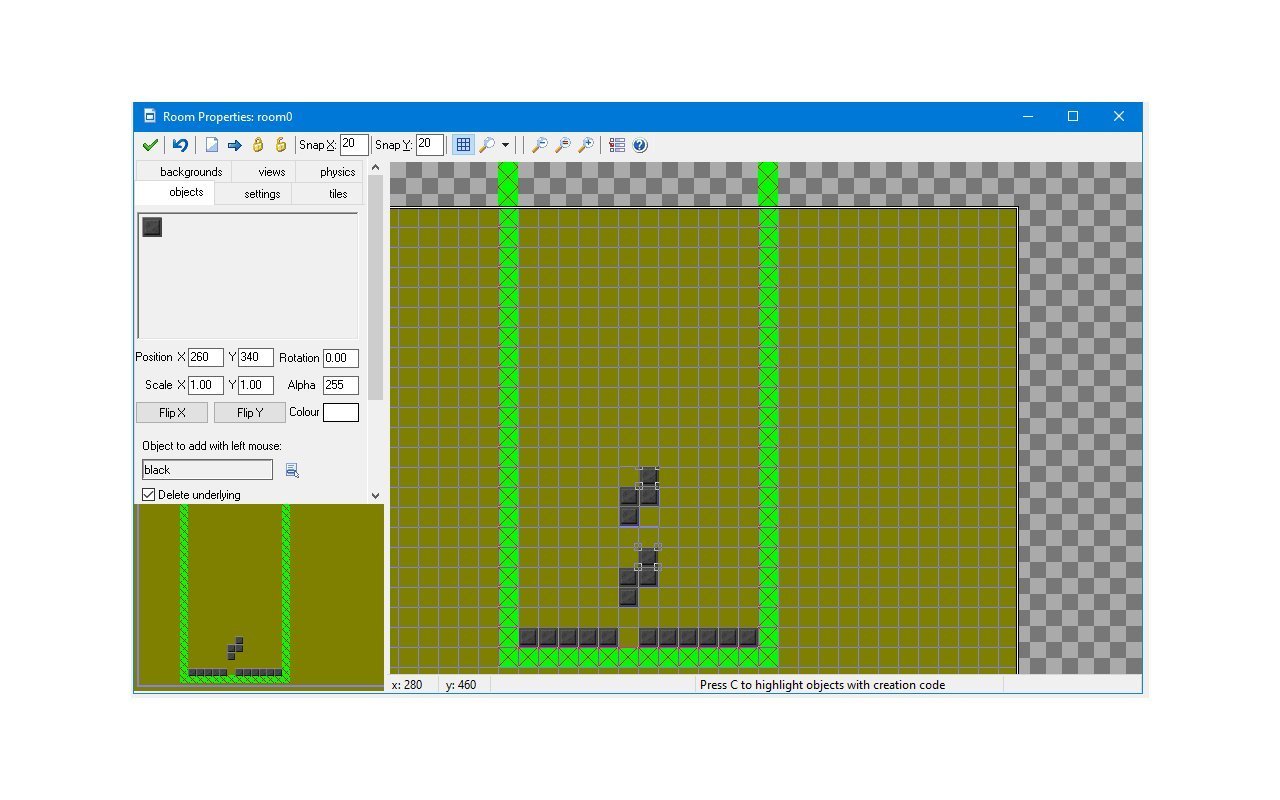Click the x: 280 status readout
Viewport: 1280px width, 800px height.
click(406, 685)
